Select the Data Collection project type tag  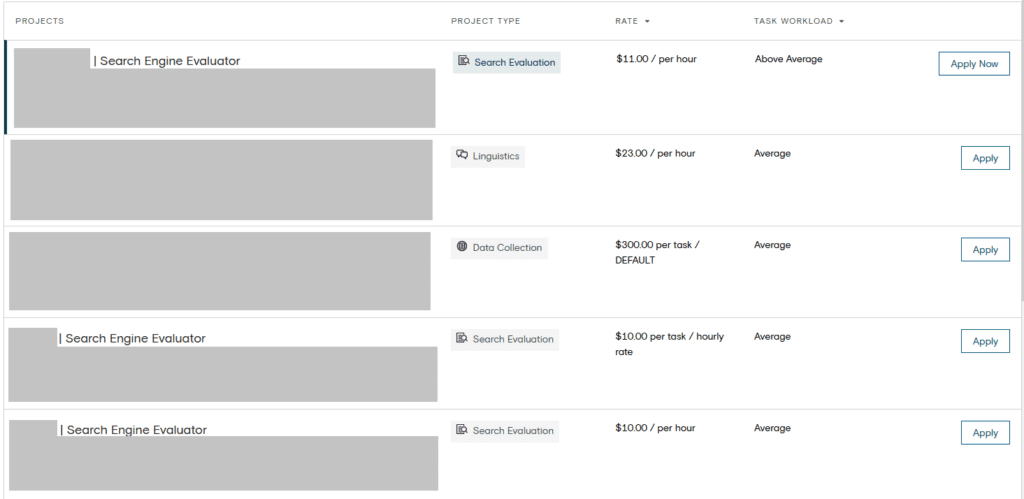tap(499, 248)
